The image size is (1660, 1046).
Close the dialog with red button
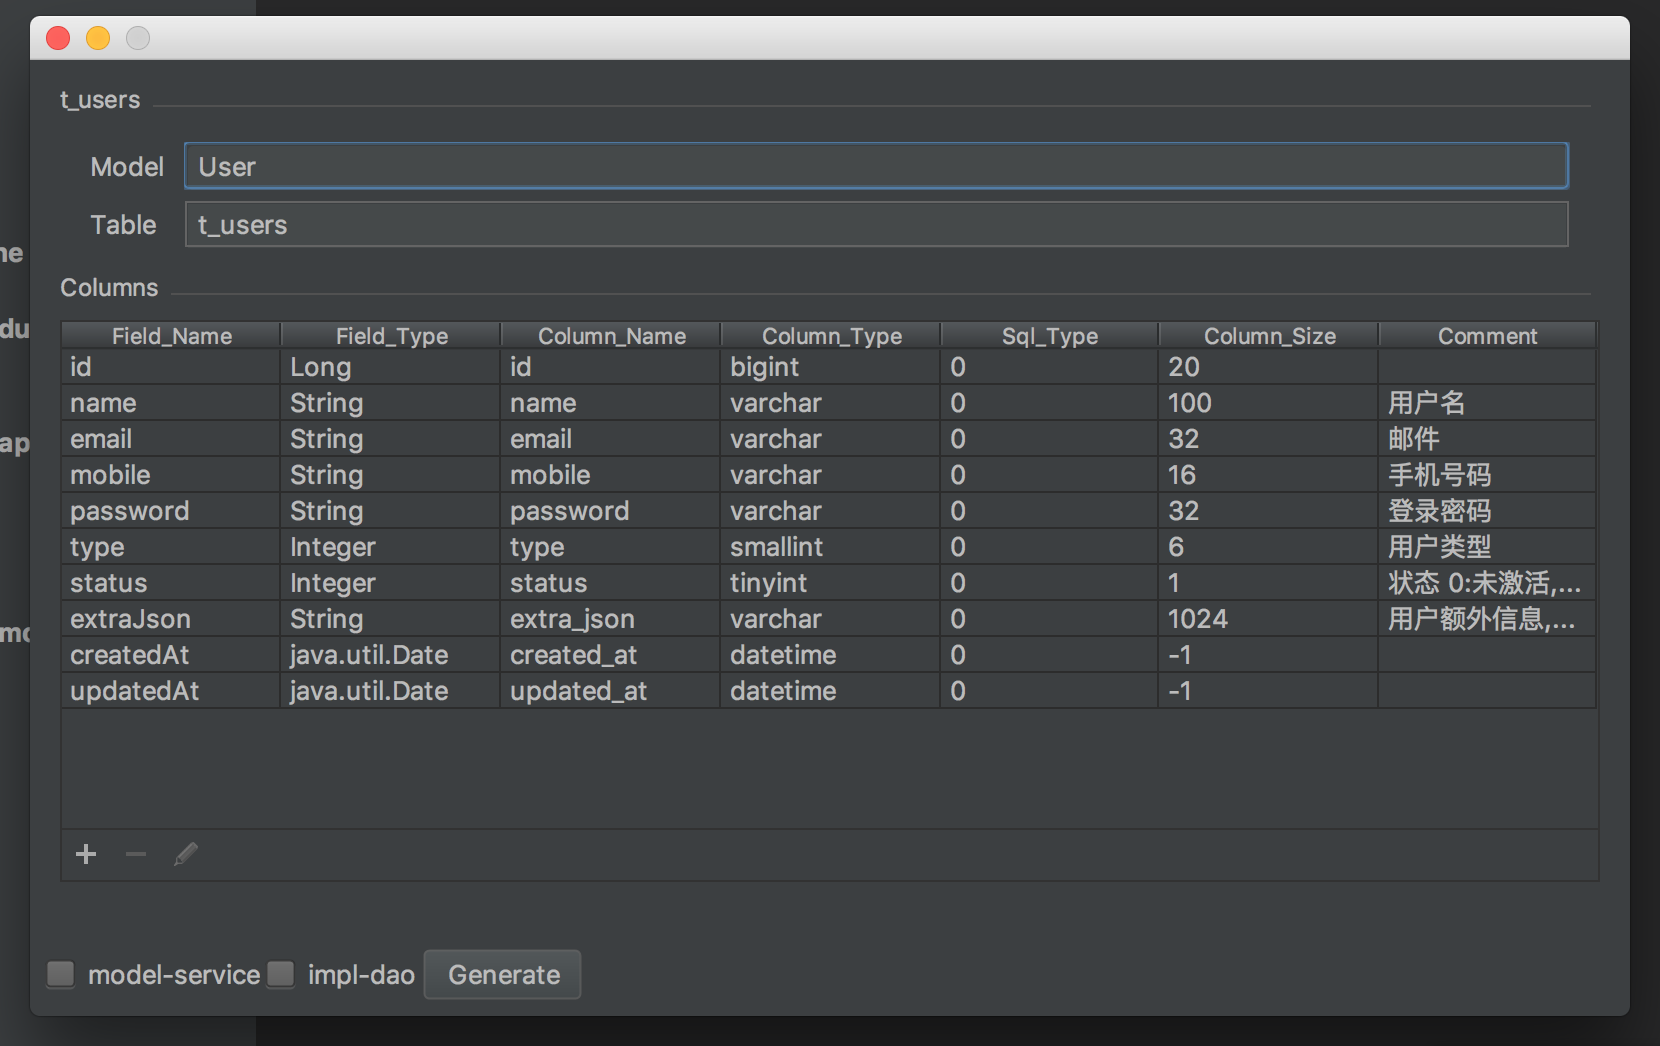(x=58, y=38)
